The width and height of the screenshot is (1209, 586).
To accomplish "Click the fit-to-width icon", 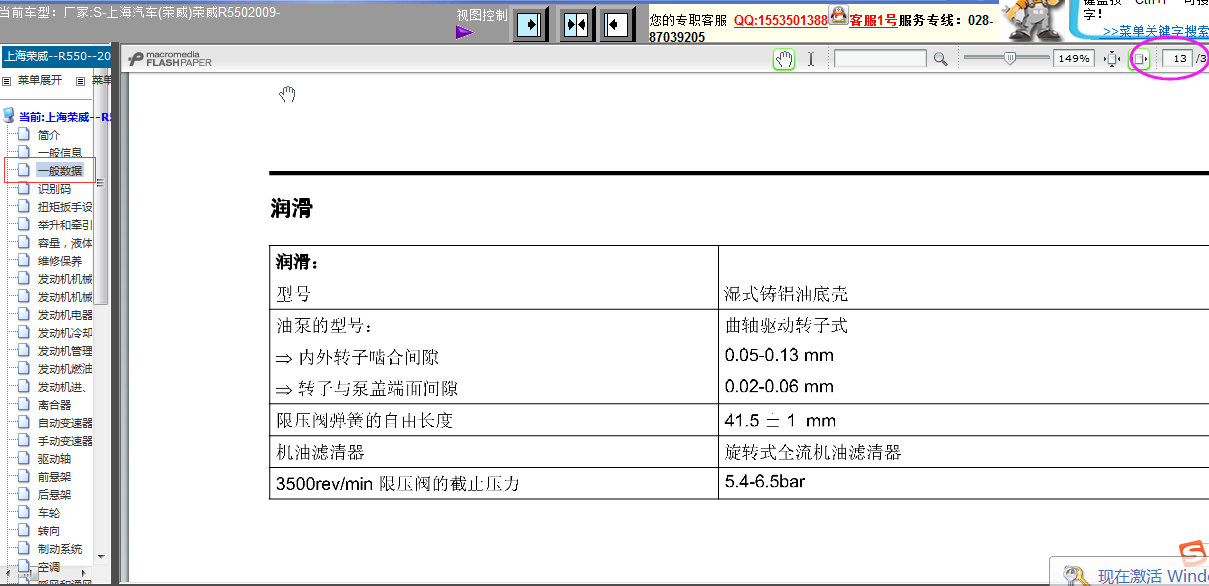I will (x=1112, y=59).
